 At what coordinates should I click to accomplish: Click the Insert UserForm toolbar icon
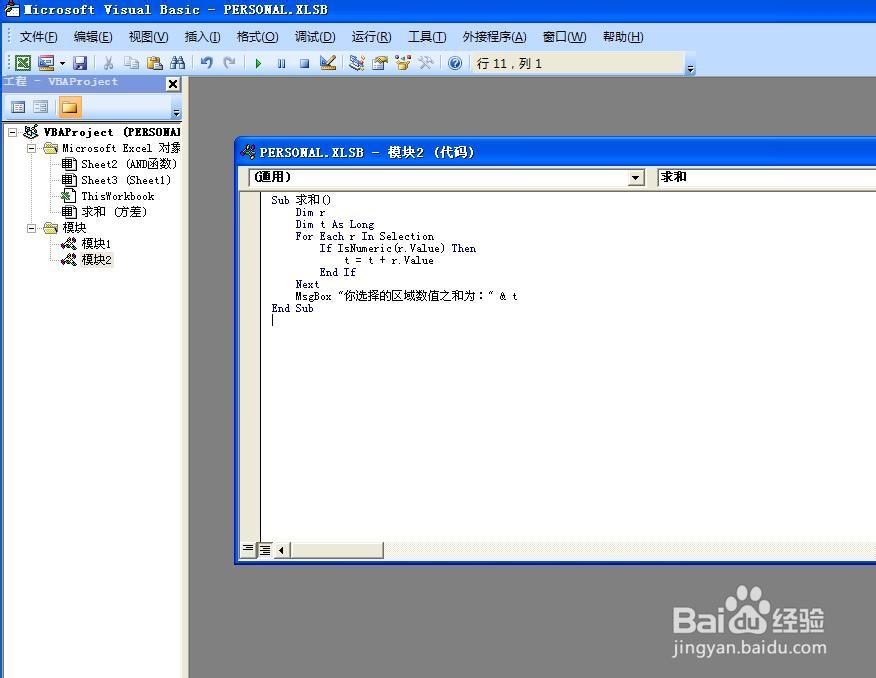46,63
